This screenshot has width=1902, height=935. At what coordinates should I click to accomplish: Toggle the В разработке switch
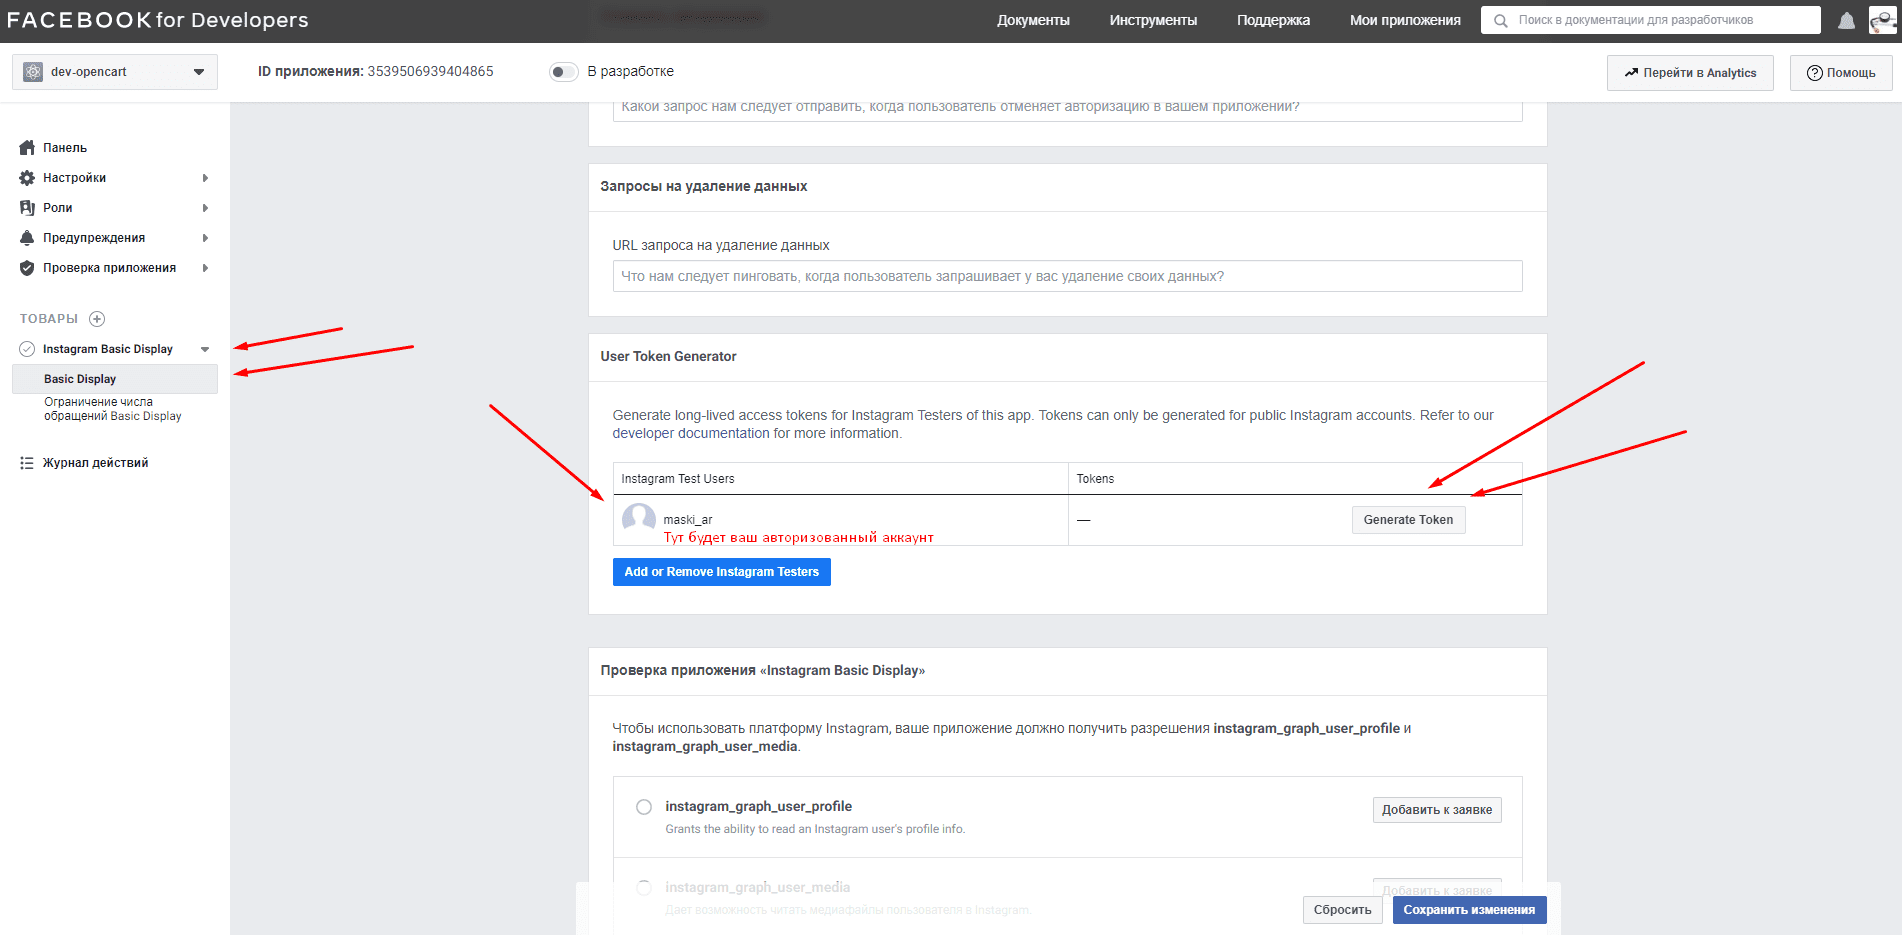pos(563,72)
